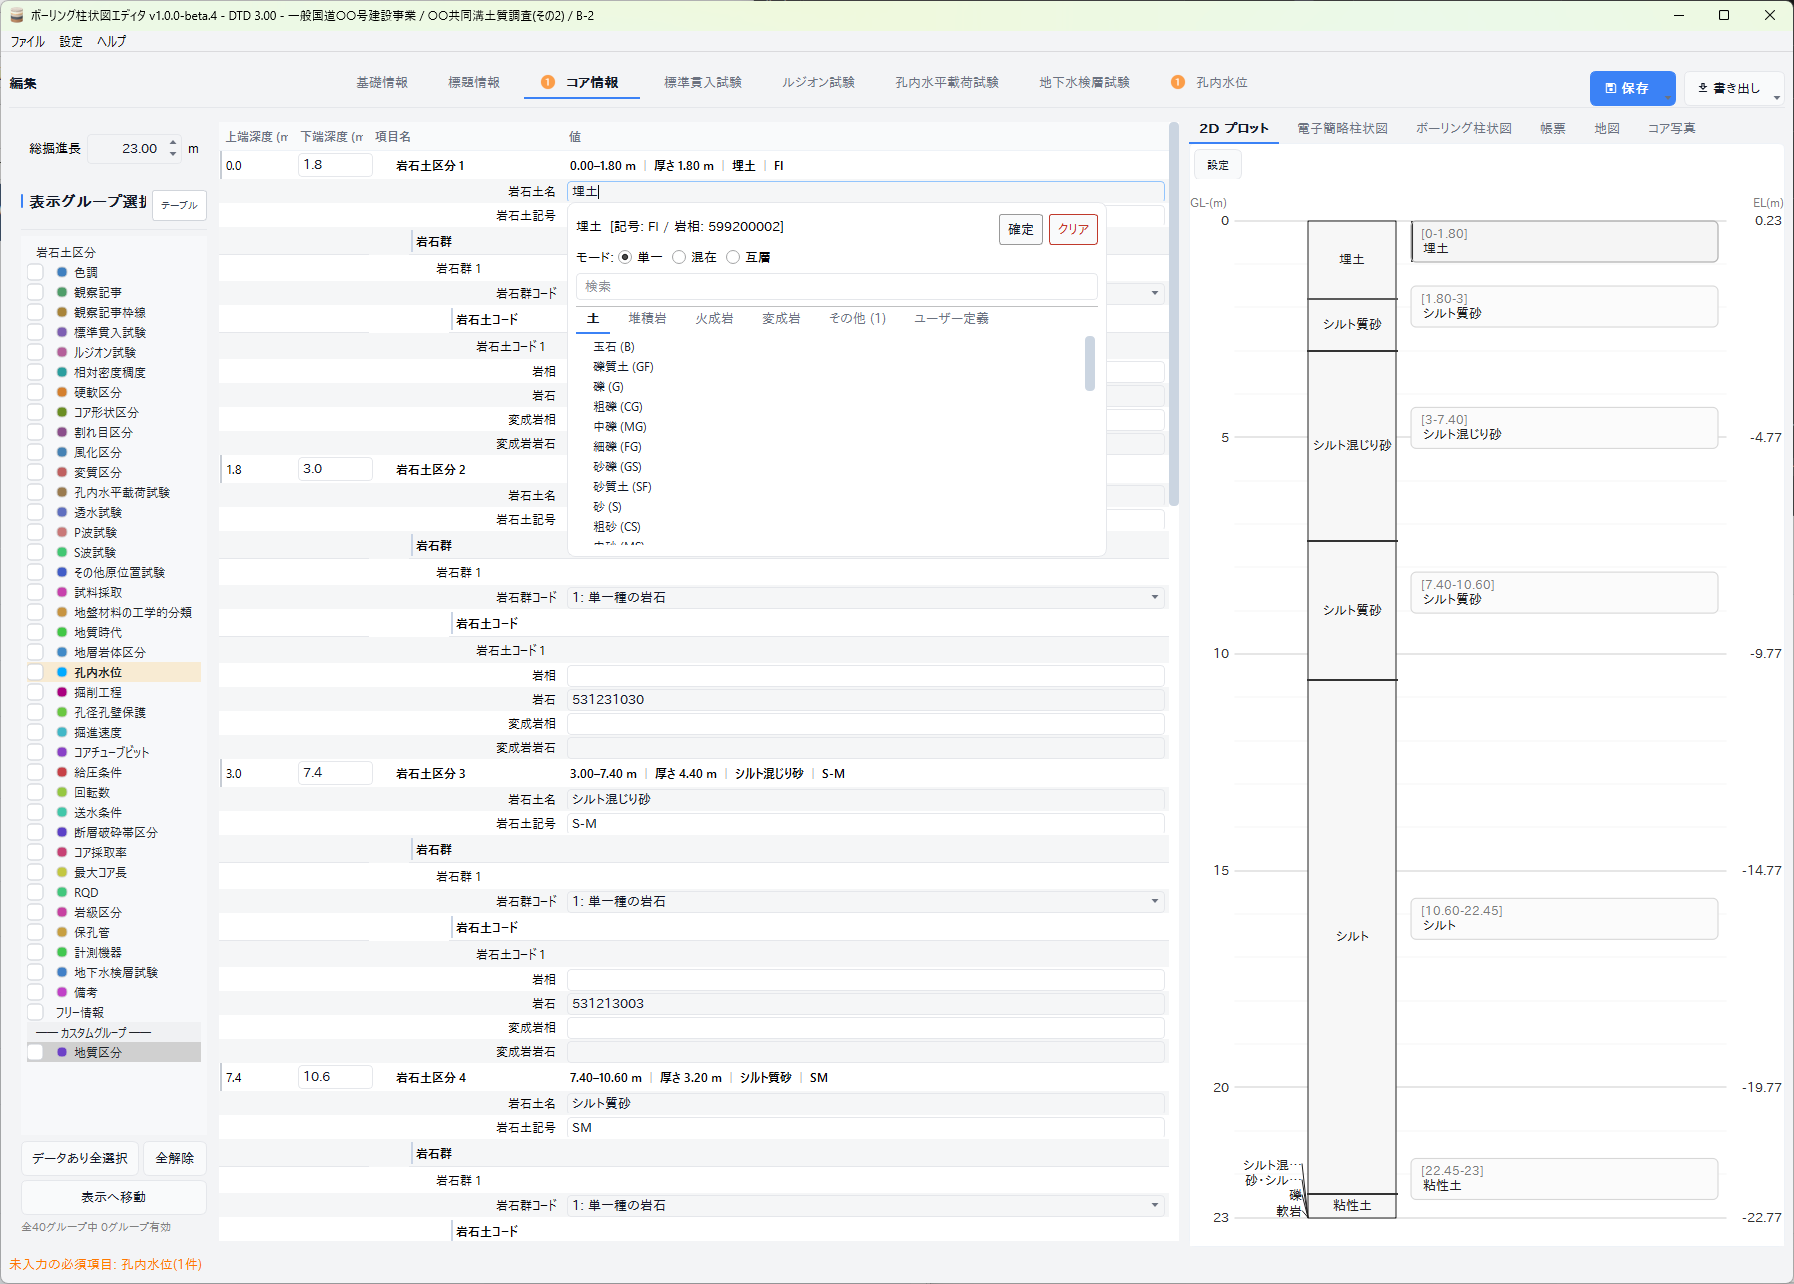1794x1284 pixels.
Task: Click the app icon in the title bar
Action: click(x=16, y=15)
